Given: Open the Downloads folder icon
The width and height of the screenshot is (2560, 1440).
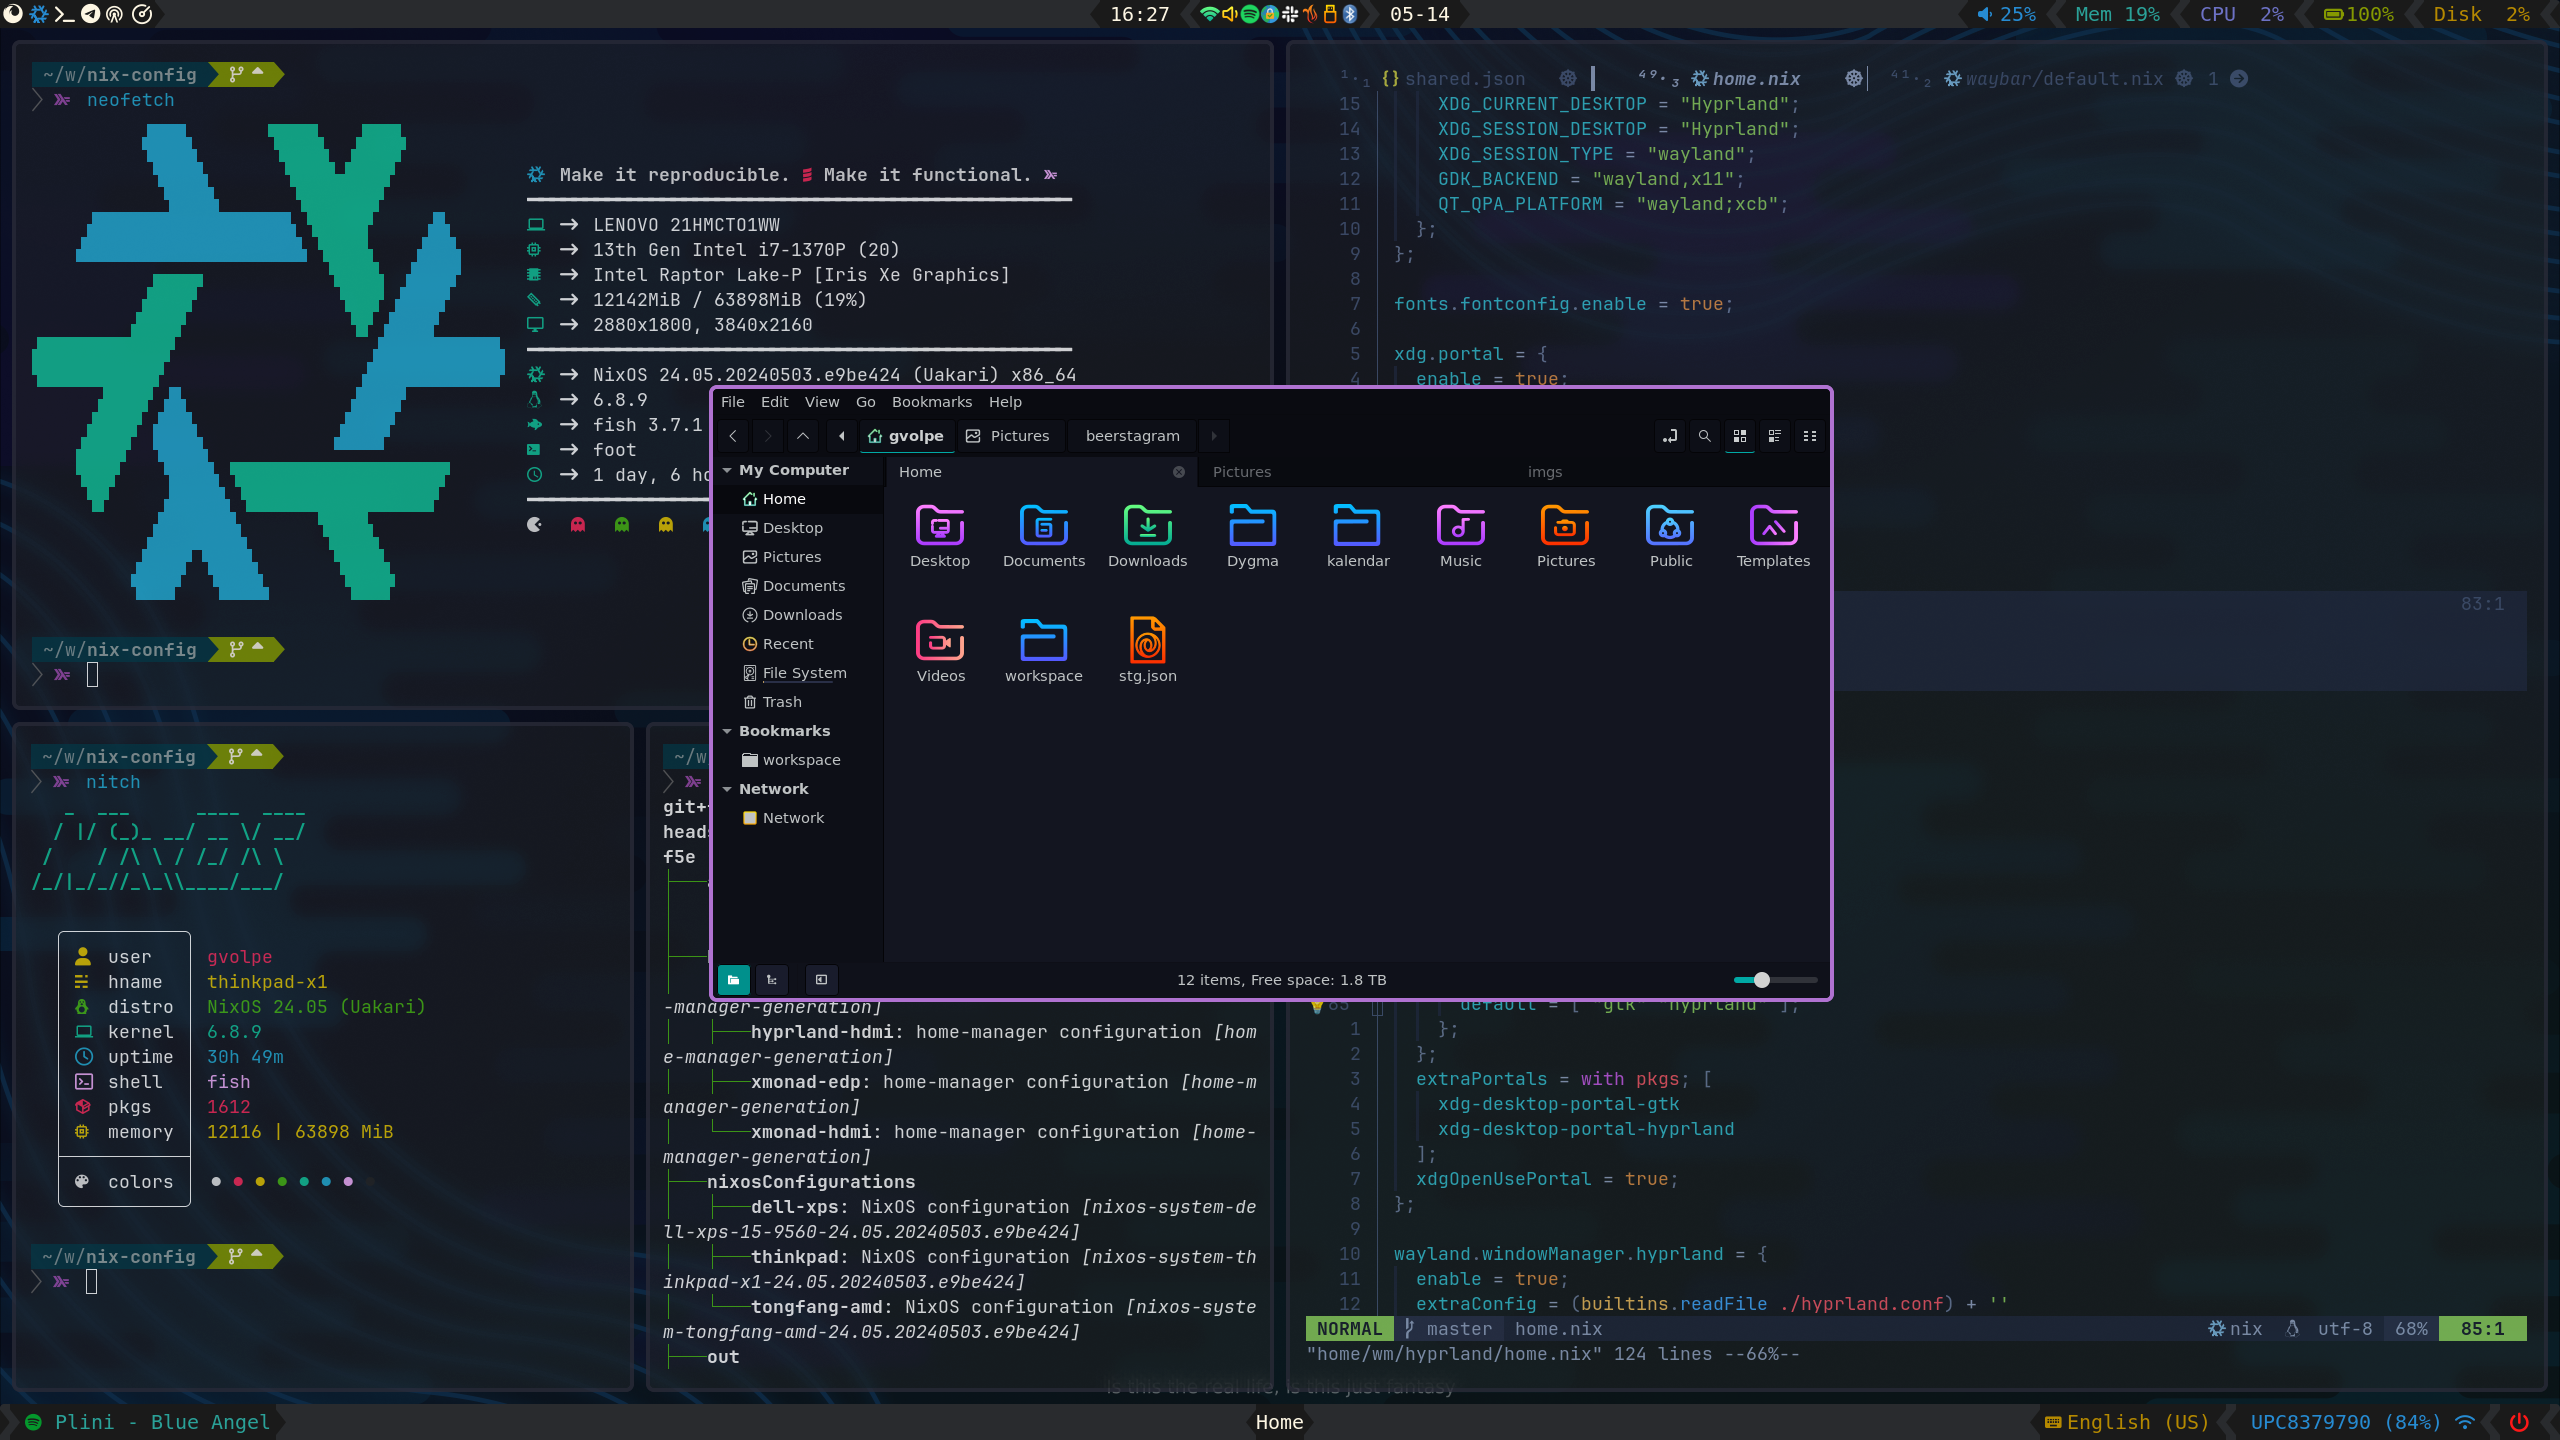Looking at the screenshot, I should tap(1147, 527).
